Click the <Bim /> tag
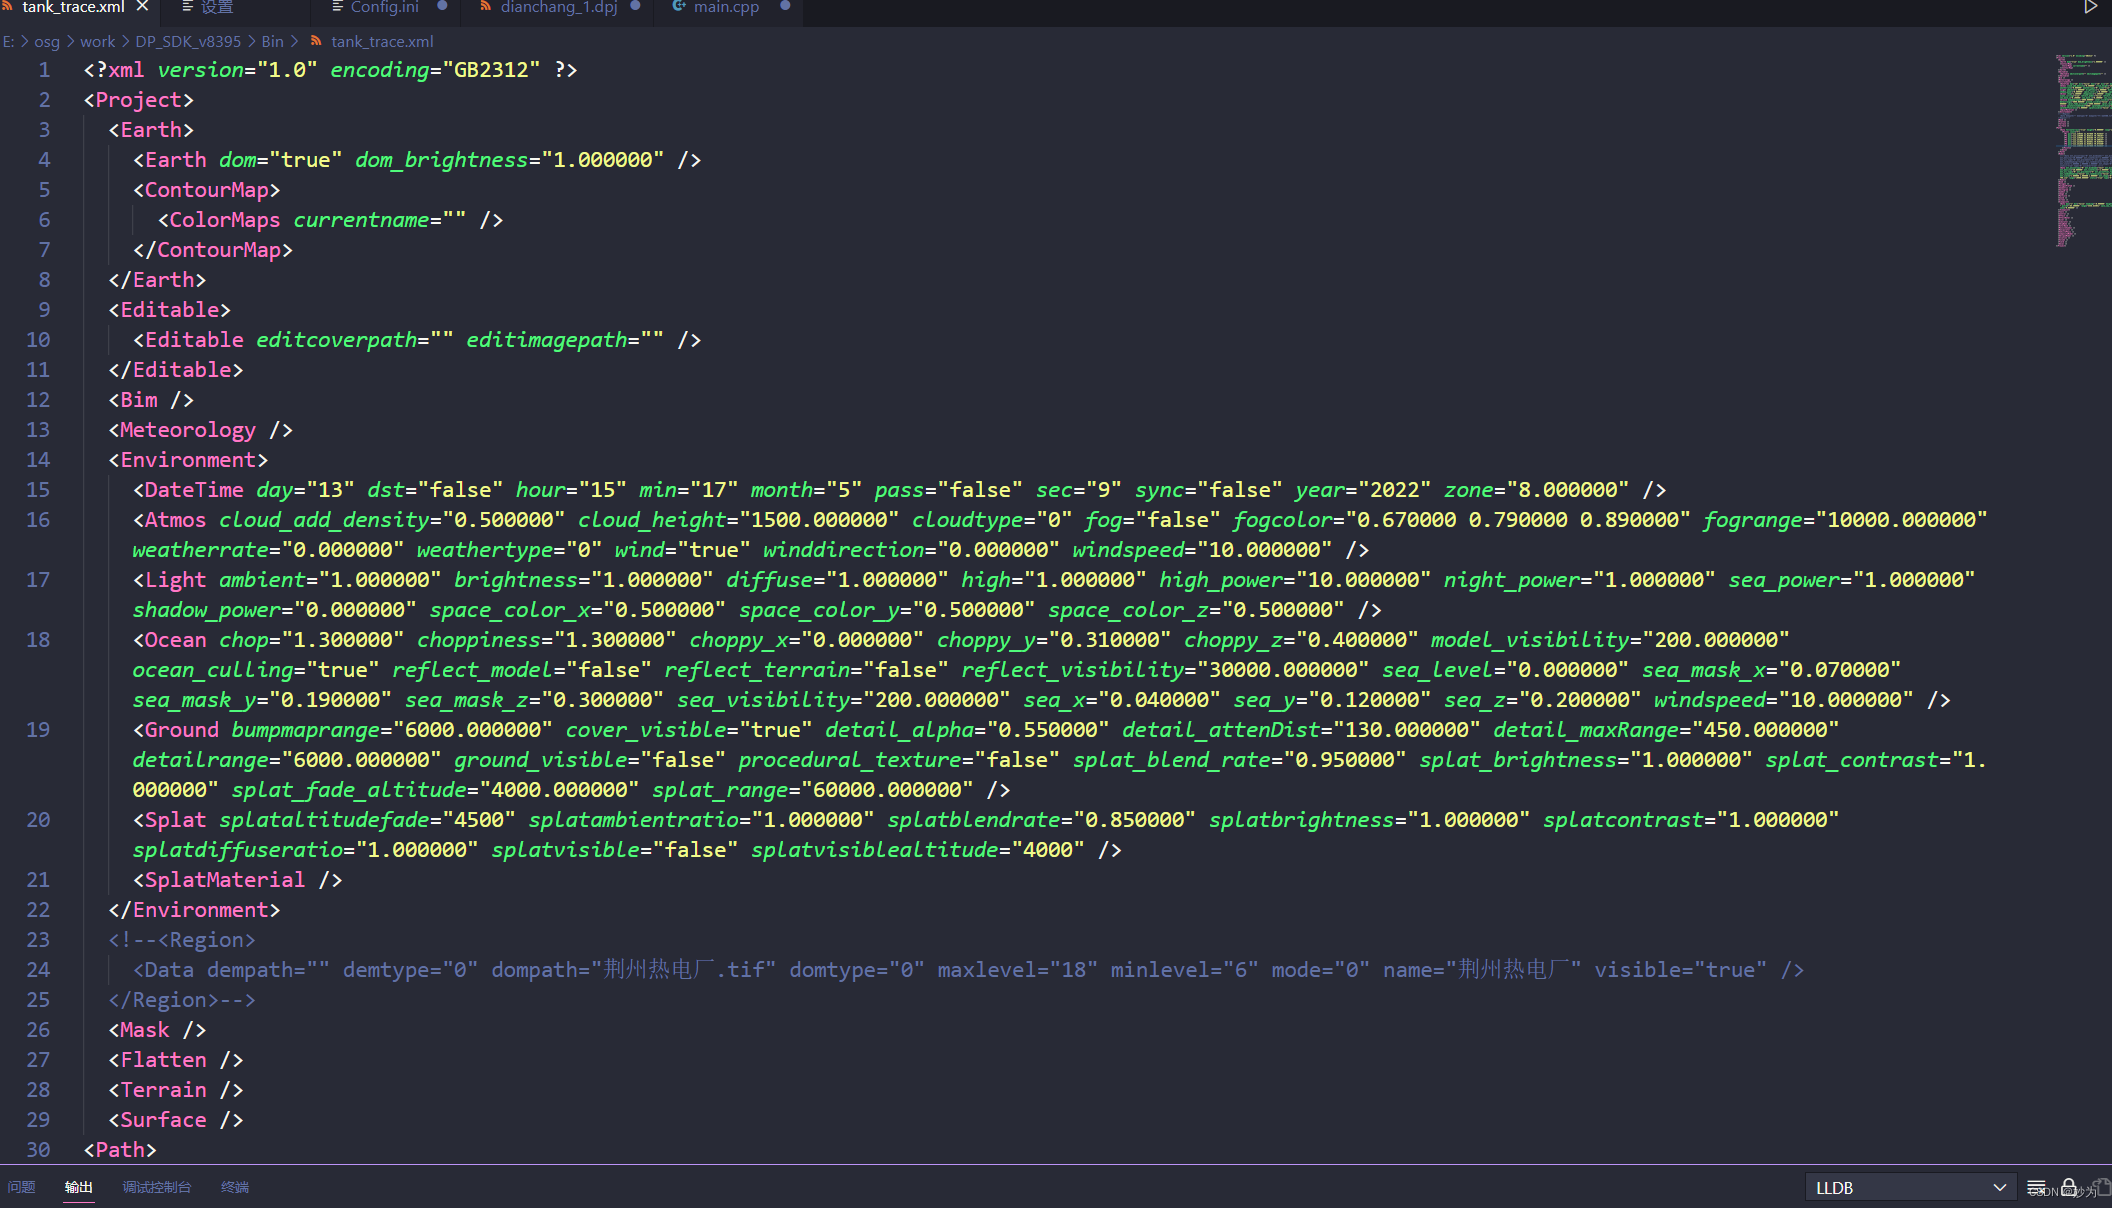The height and width of the screenshot is (1208, 2112). tap(151, 400)
